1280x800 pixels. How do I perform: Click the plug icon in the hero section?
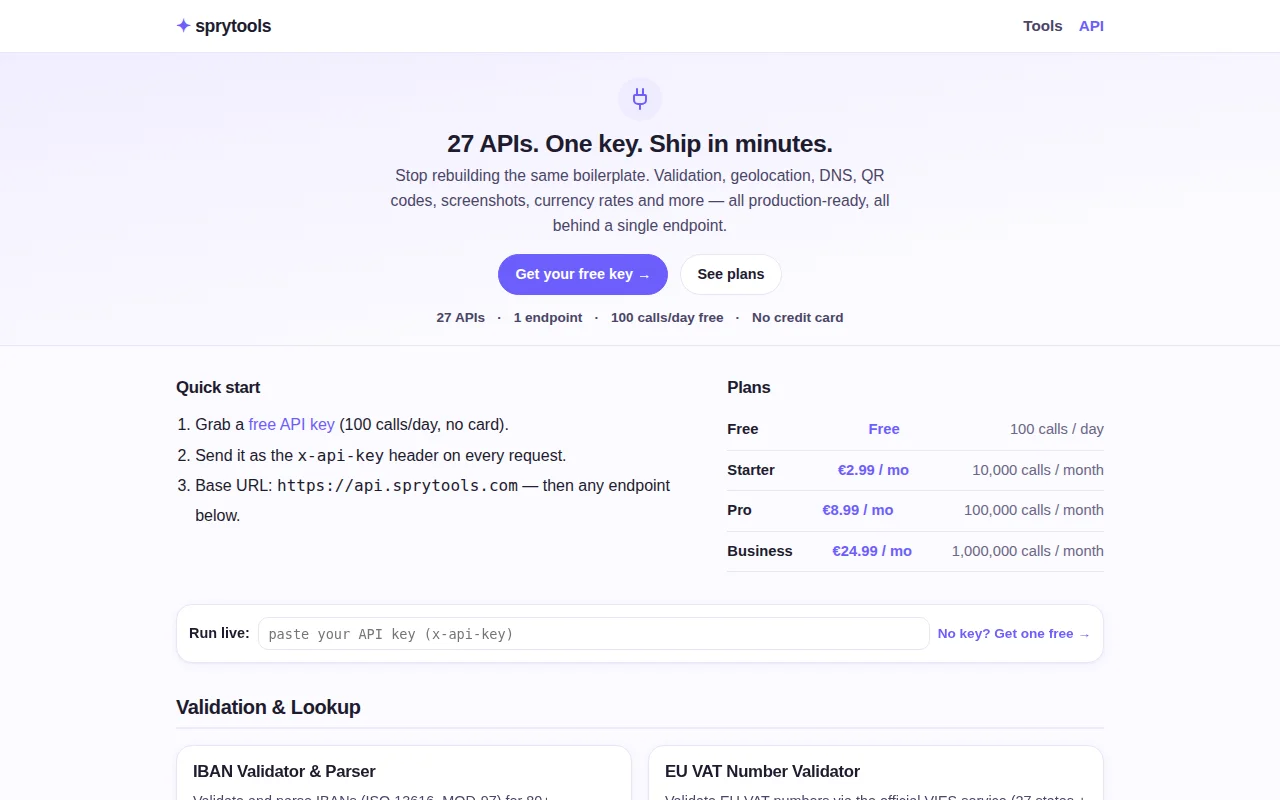(640, 99)
